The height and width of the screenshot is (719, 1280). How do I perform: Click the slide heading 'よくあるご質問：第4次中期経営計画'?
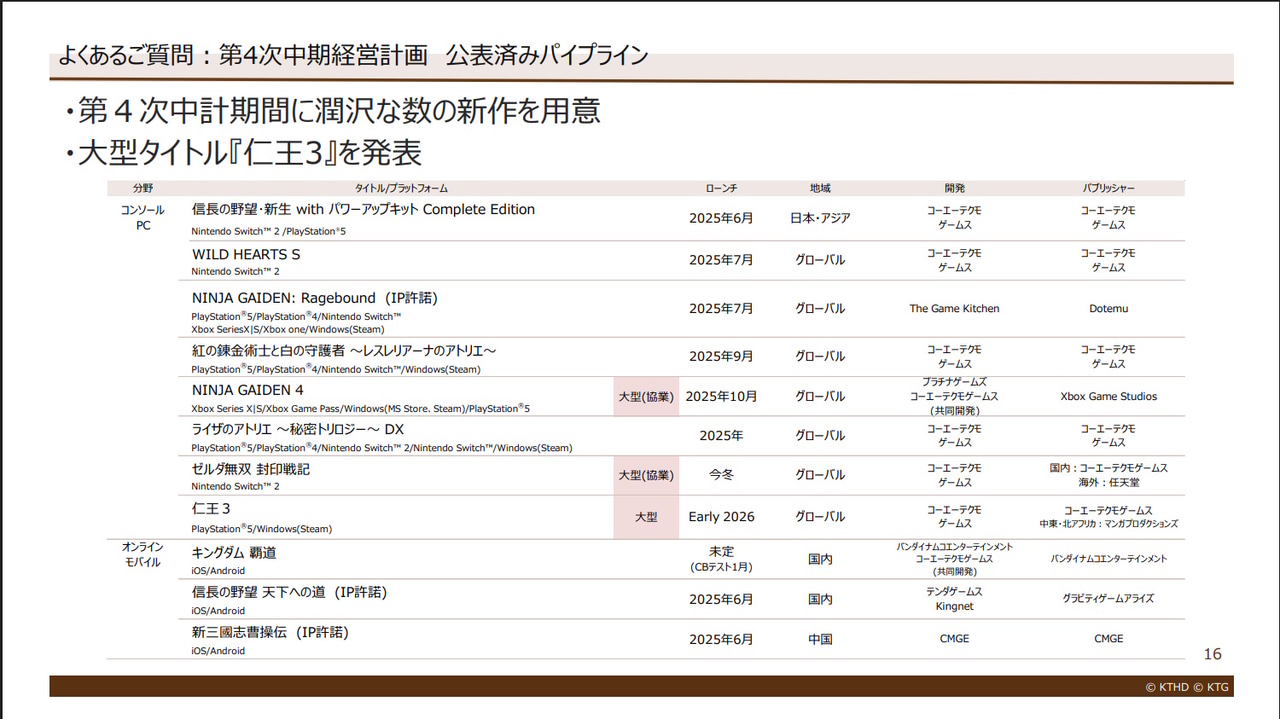(x=242, y=56)
